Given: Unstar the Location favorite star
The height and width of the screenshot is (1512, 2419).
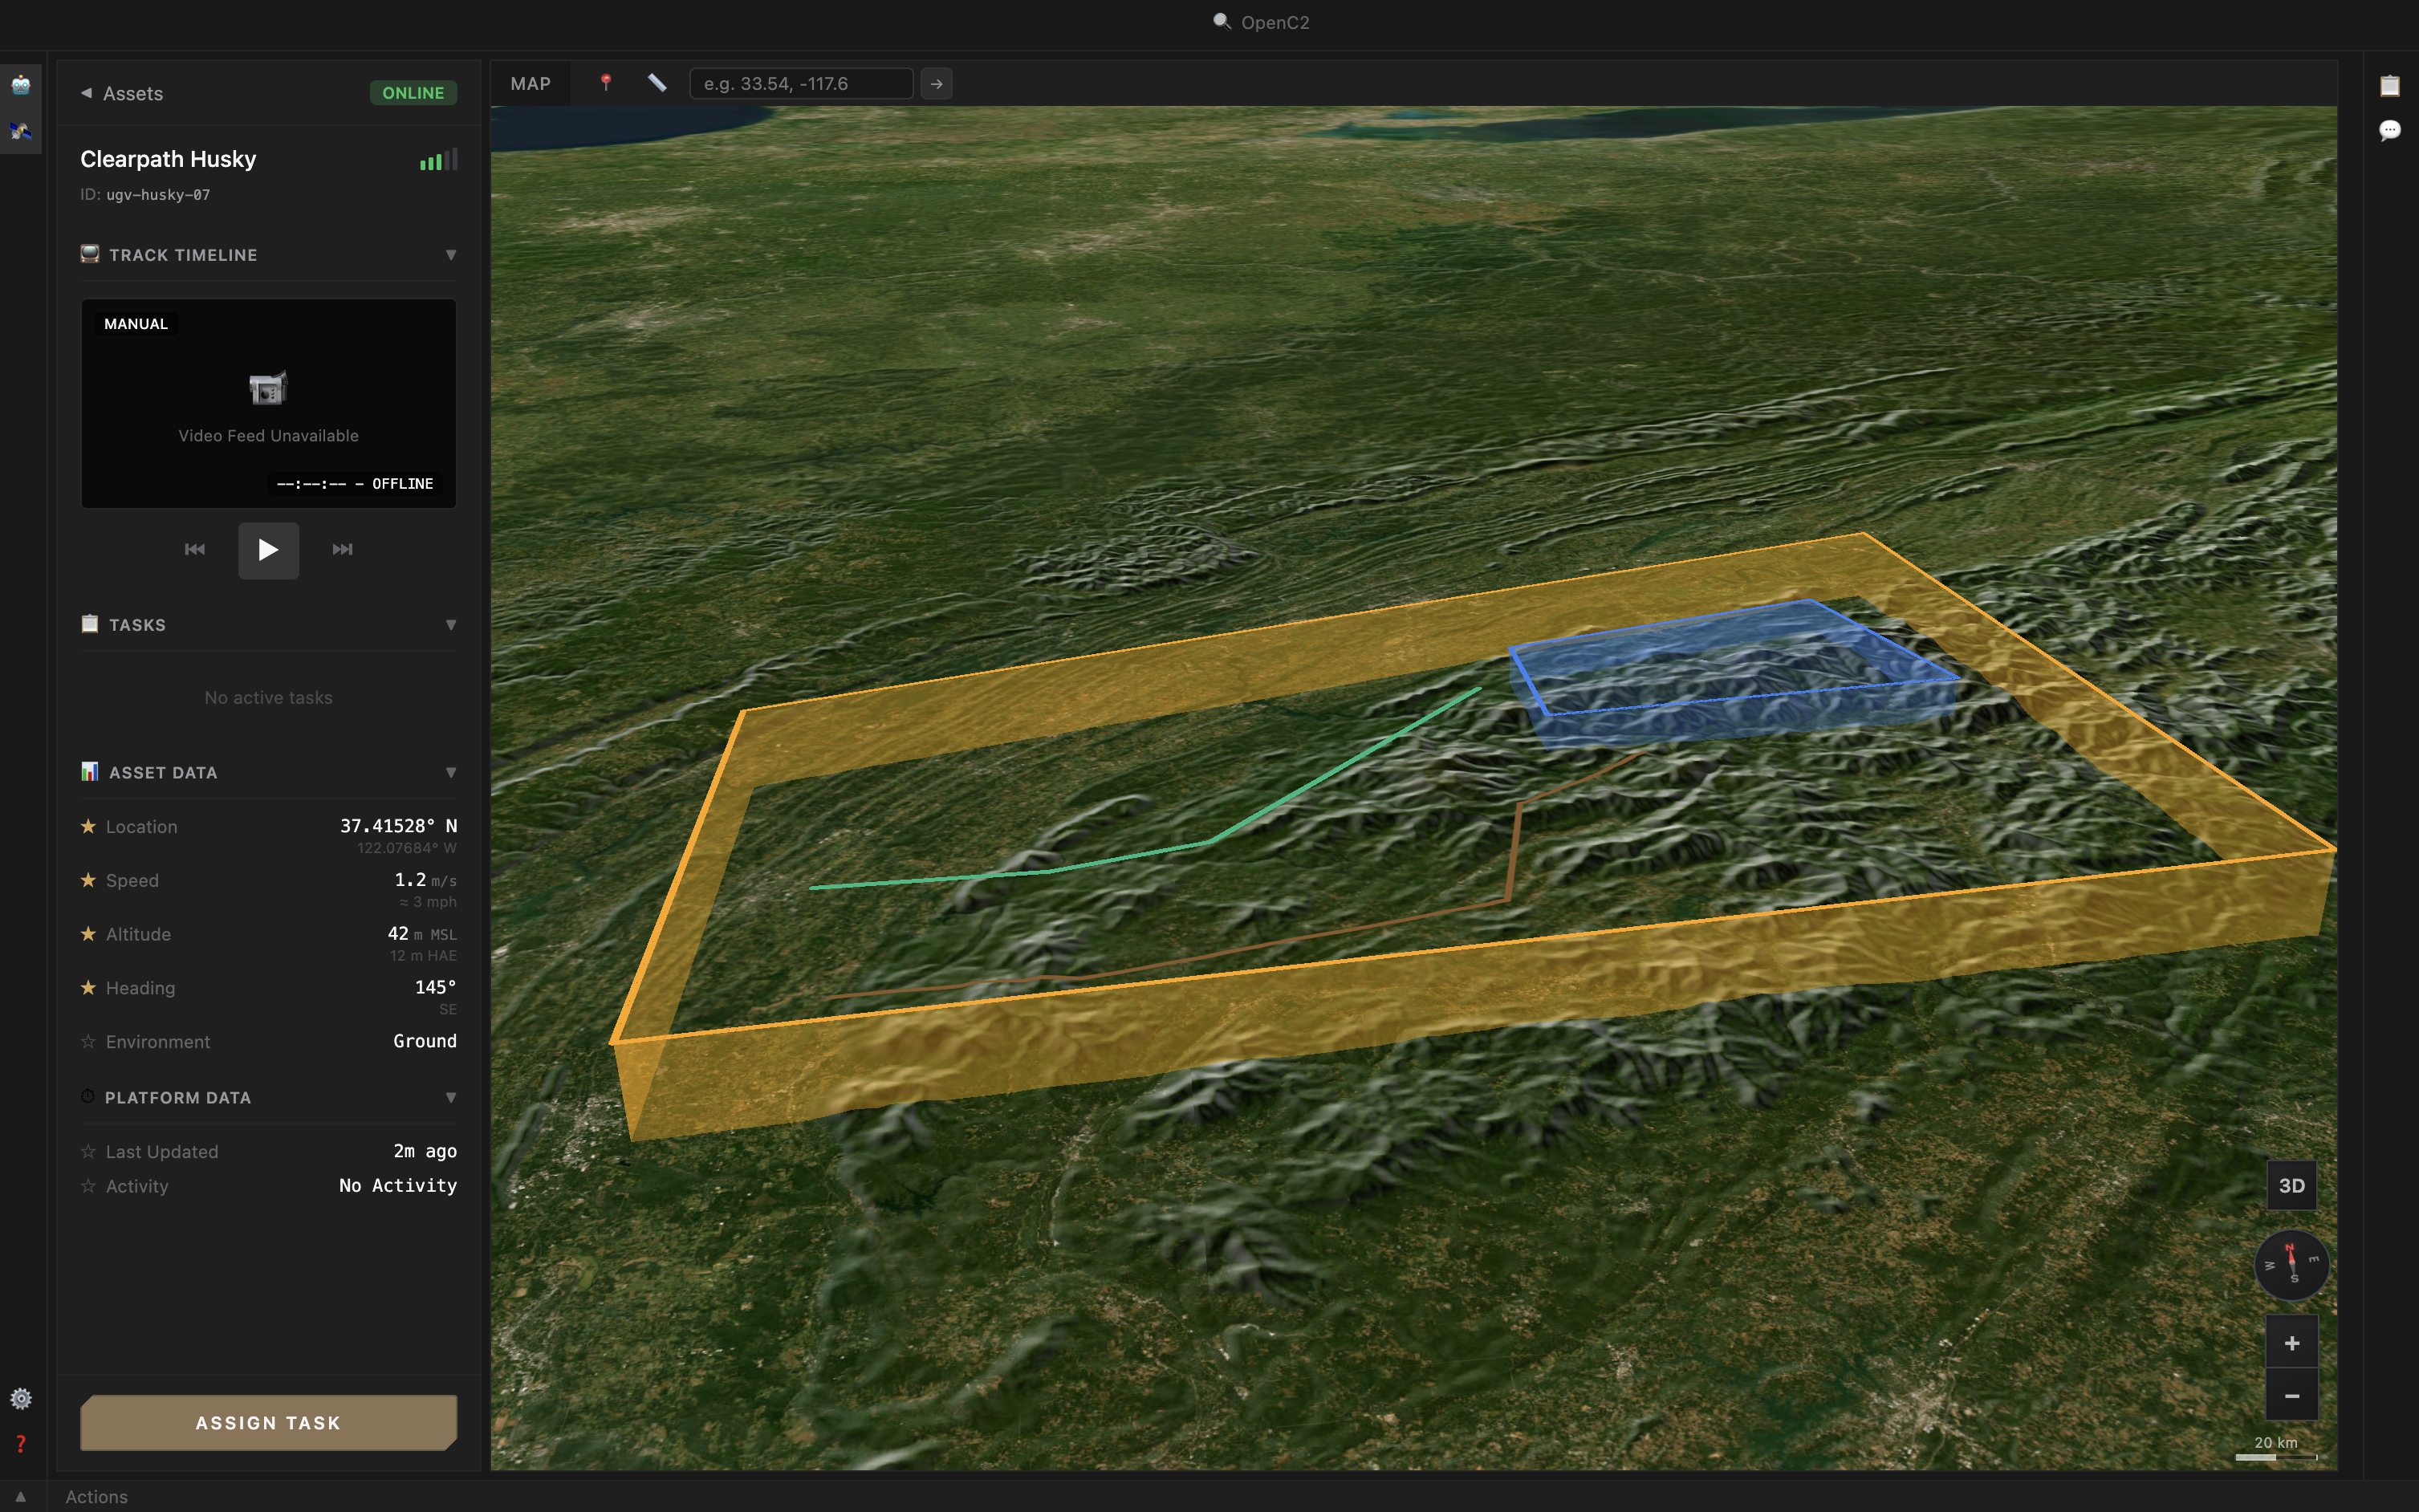Looking at the screenshot, I should pos(88,826).
